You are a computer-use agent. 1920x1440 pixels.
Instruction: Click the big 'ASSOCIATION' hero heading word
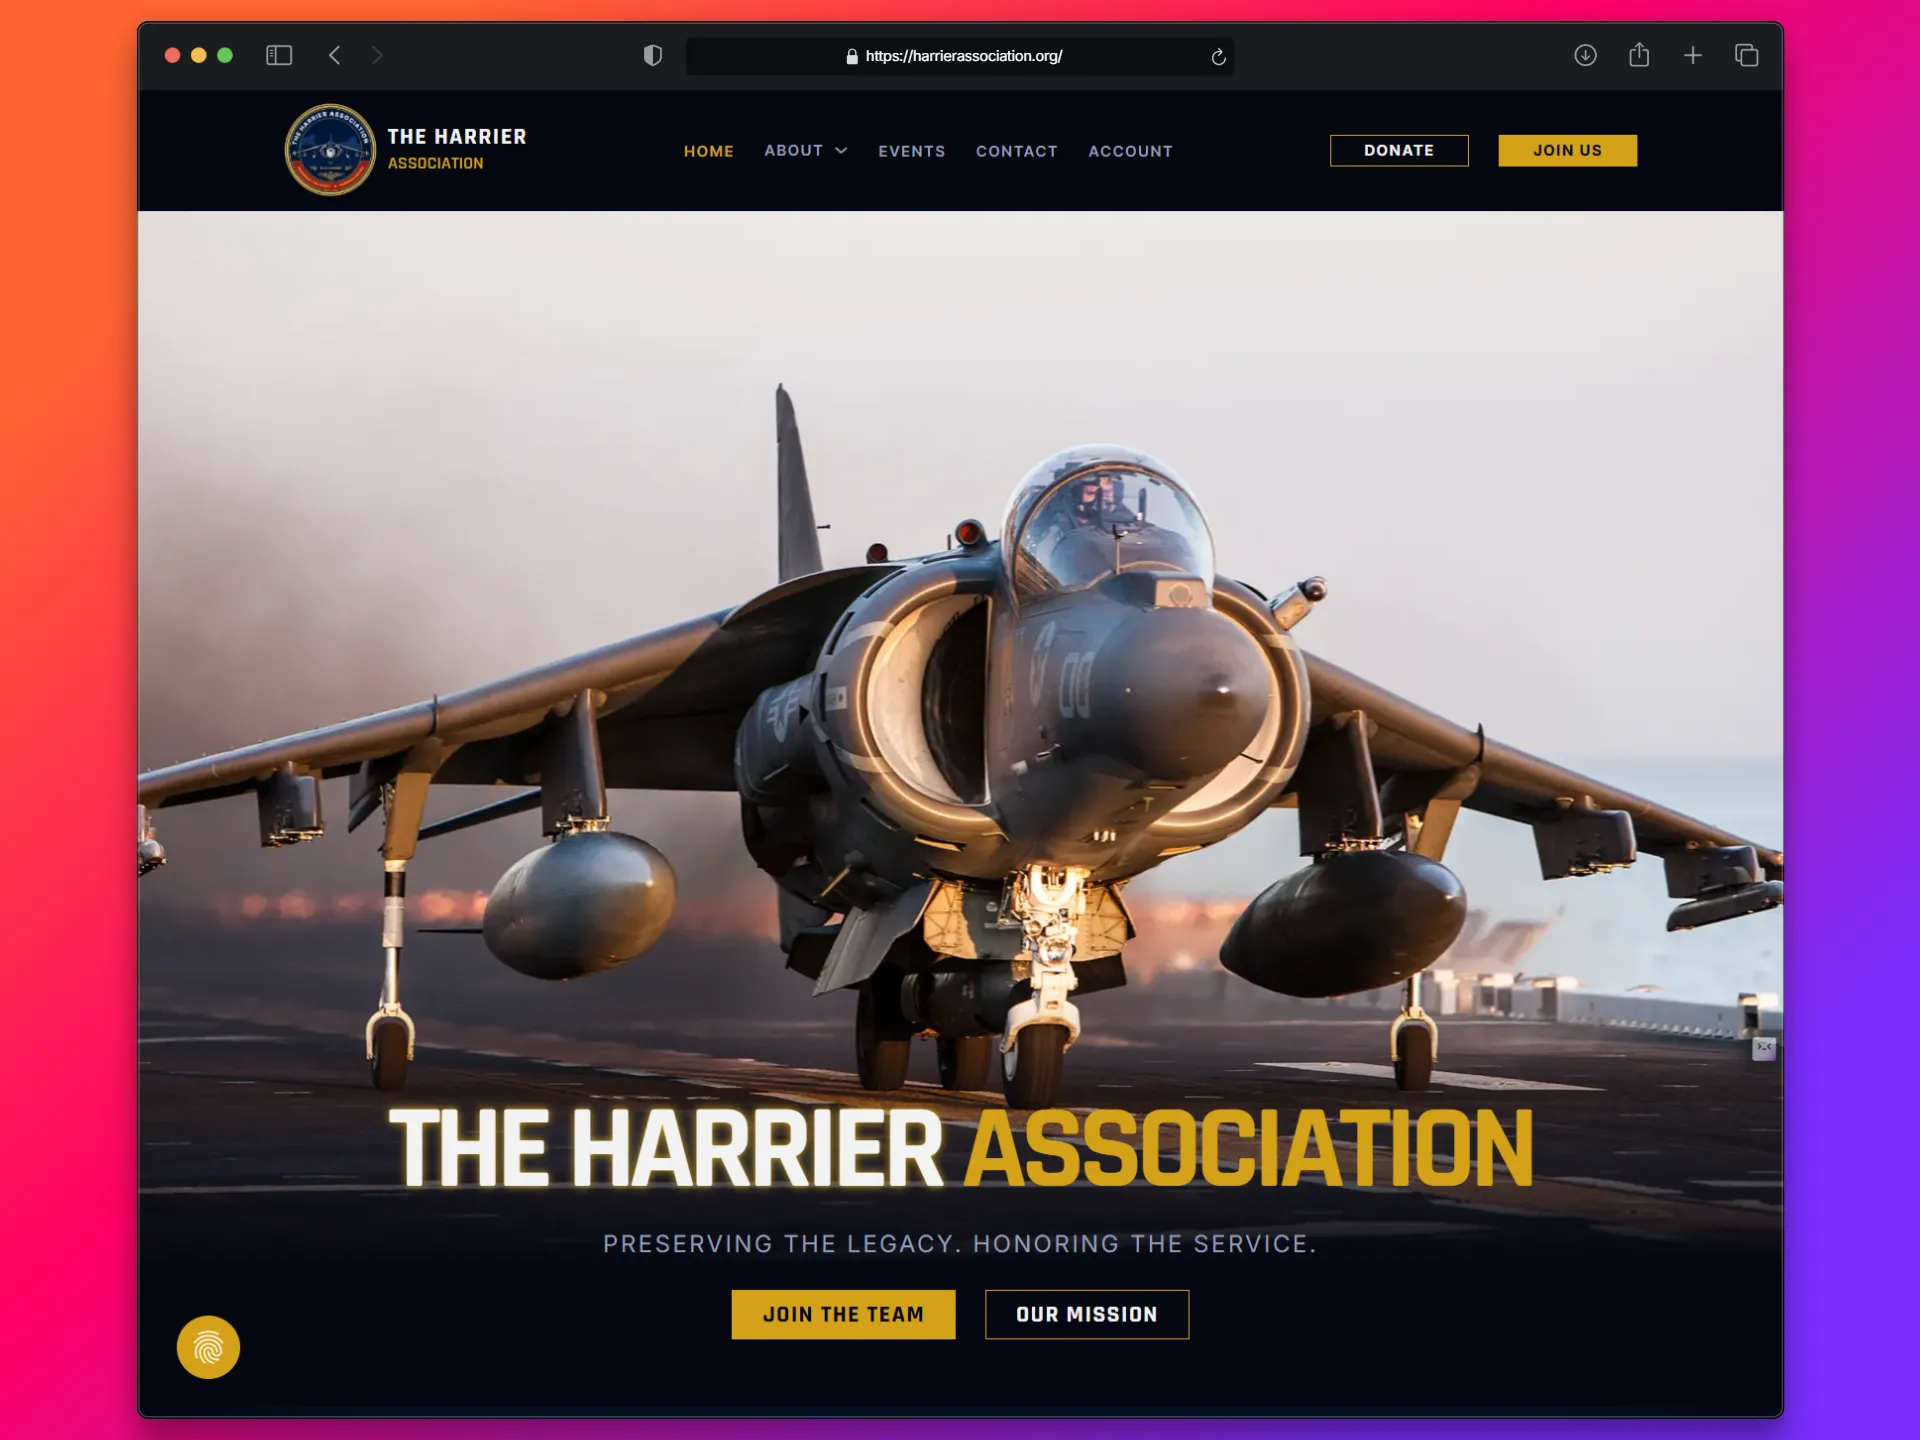pyautogui.click(x=1248, y=1148)
